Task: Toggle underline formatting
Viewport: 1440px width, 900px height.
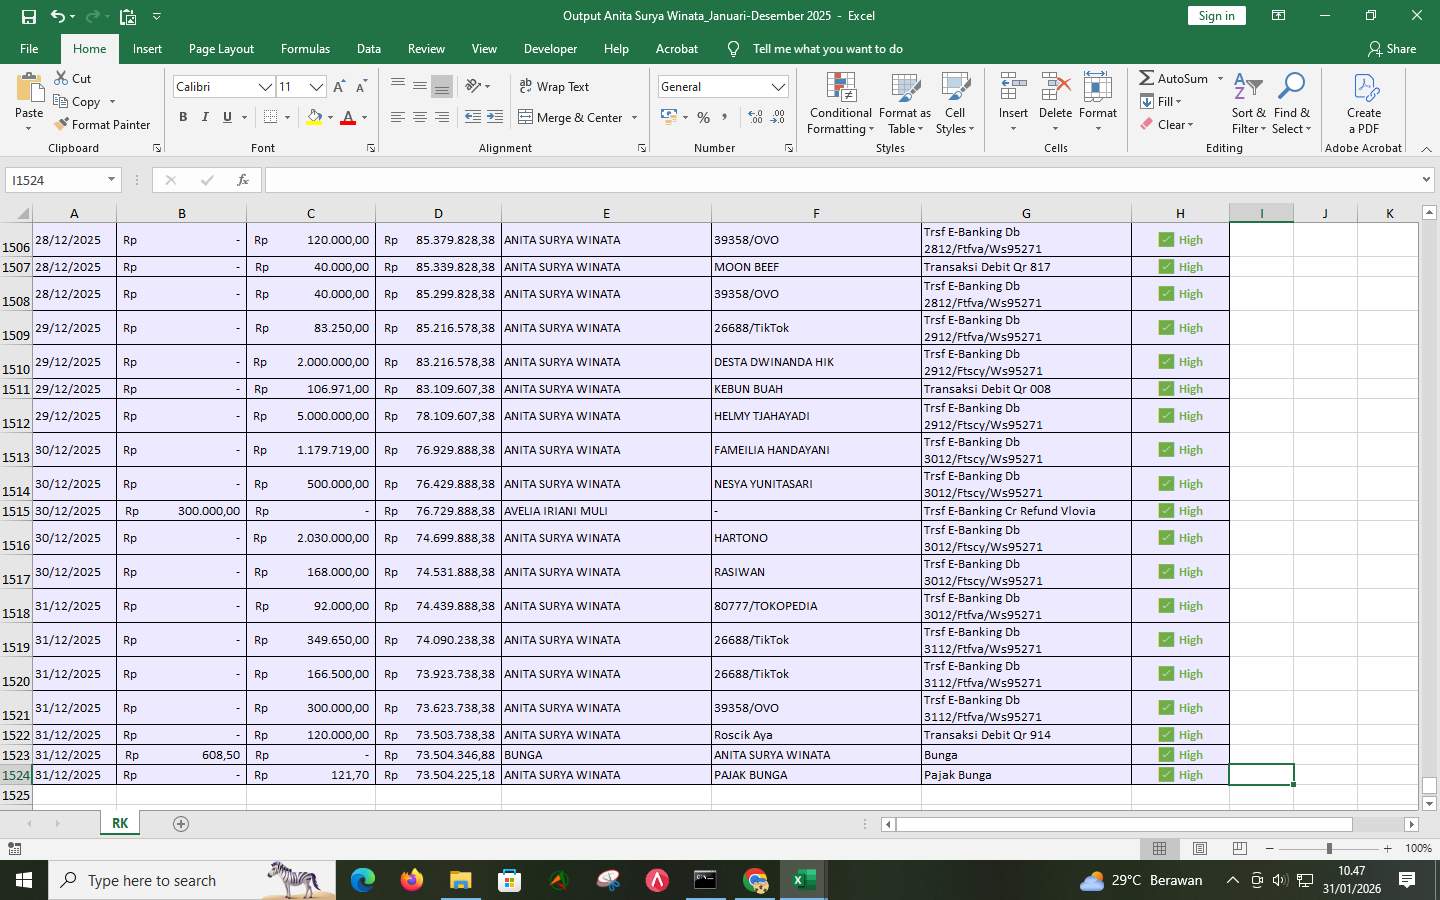Action: [226, 117]
